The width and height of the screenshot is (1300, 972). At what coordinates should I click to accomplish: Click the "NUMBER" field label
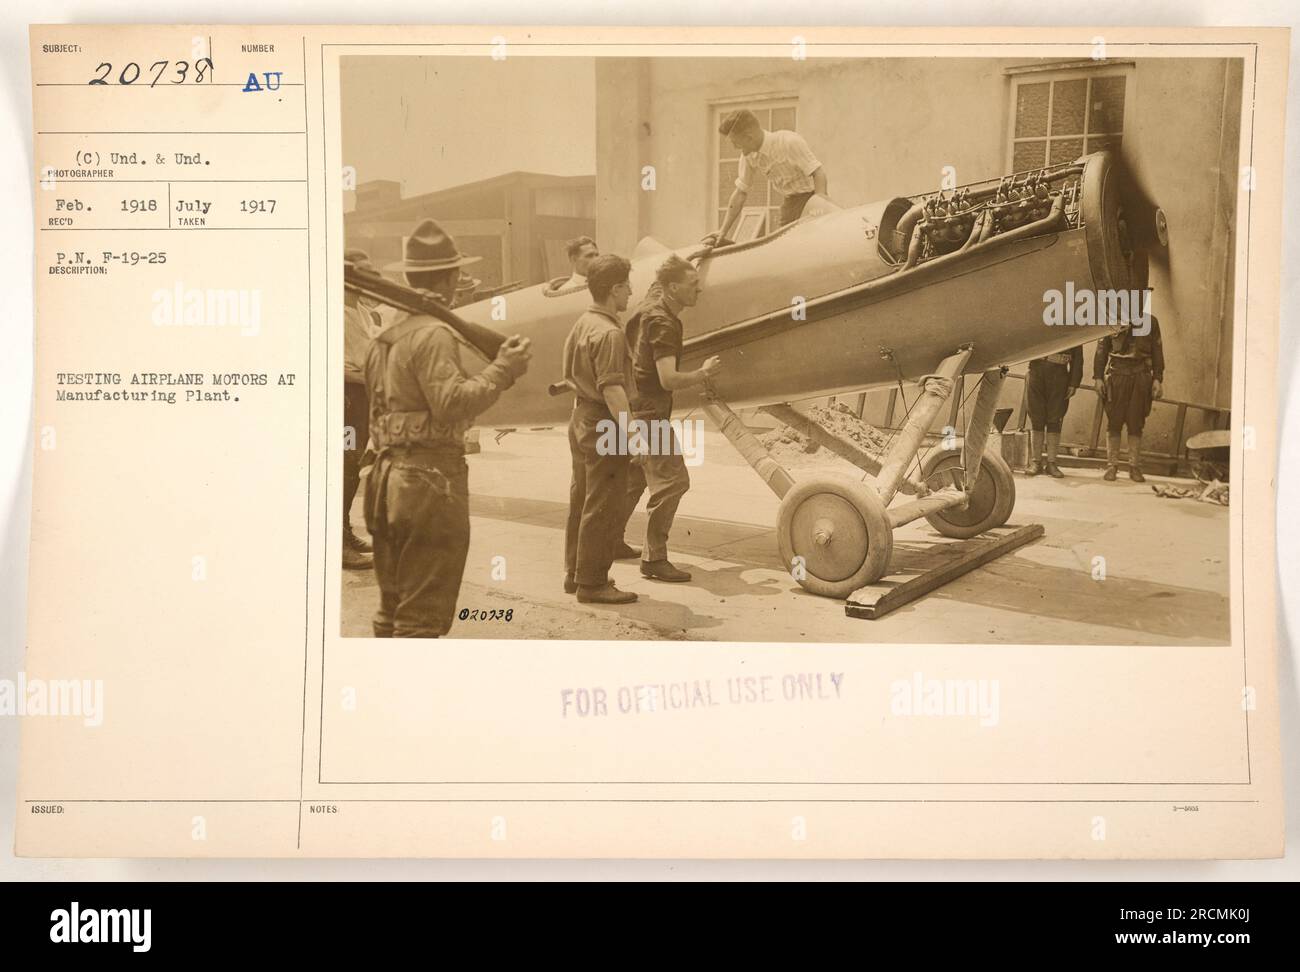tap(257, 46)
